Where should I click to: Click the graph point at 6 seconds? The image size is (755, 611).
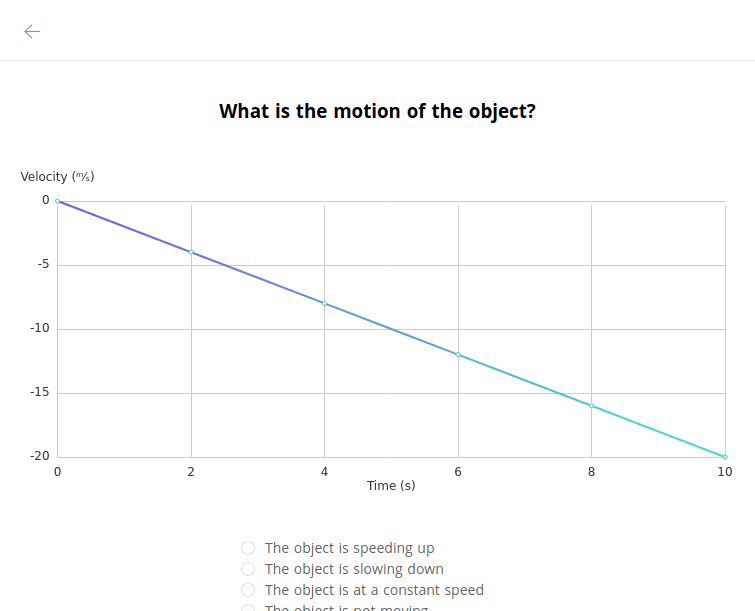(x=458, y=354)
